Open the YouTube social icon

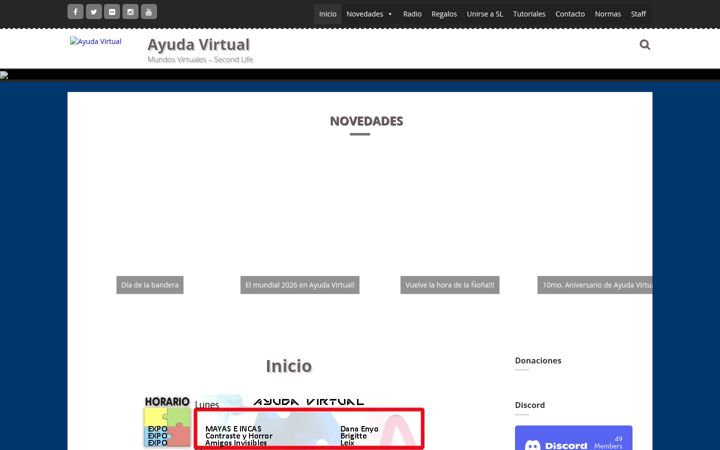pyautogui.click(x=149, y=11)
